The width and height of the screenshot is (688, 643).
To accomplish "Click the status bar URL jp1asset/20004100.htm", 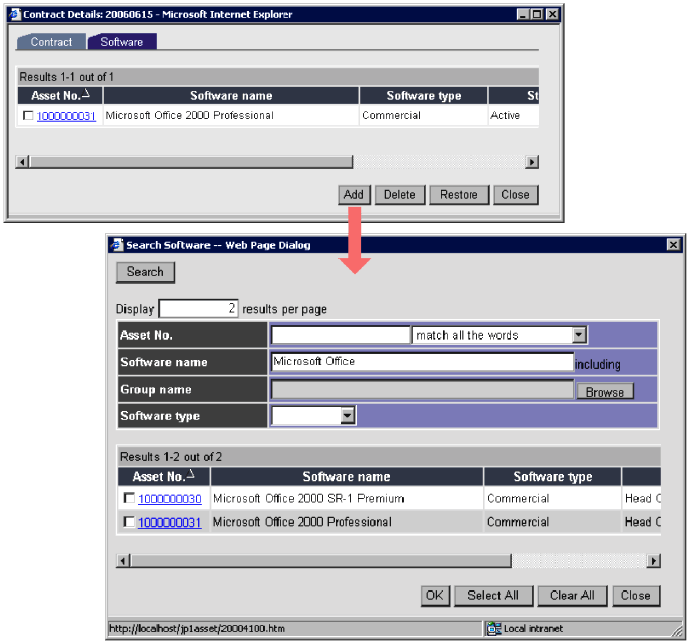I will tap(197, 629).
